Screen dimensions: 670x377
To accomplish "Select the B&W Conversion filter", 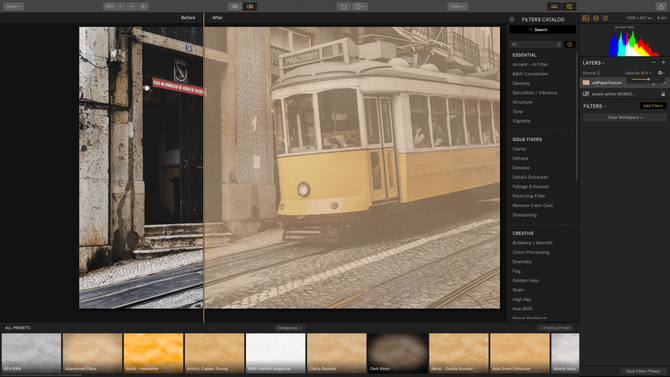I will (x=530, y=74).
